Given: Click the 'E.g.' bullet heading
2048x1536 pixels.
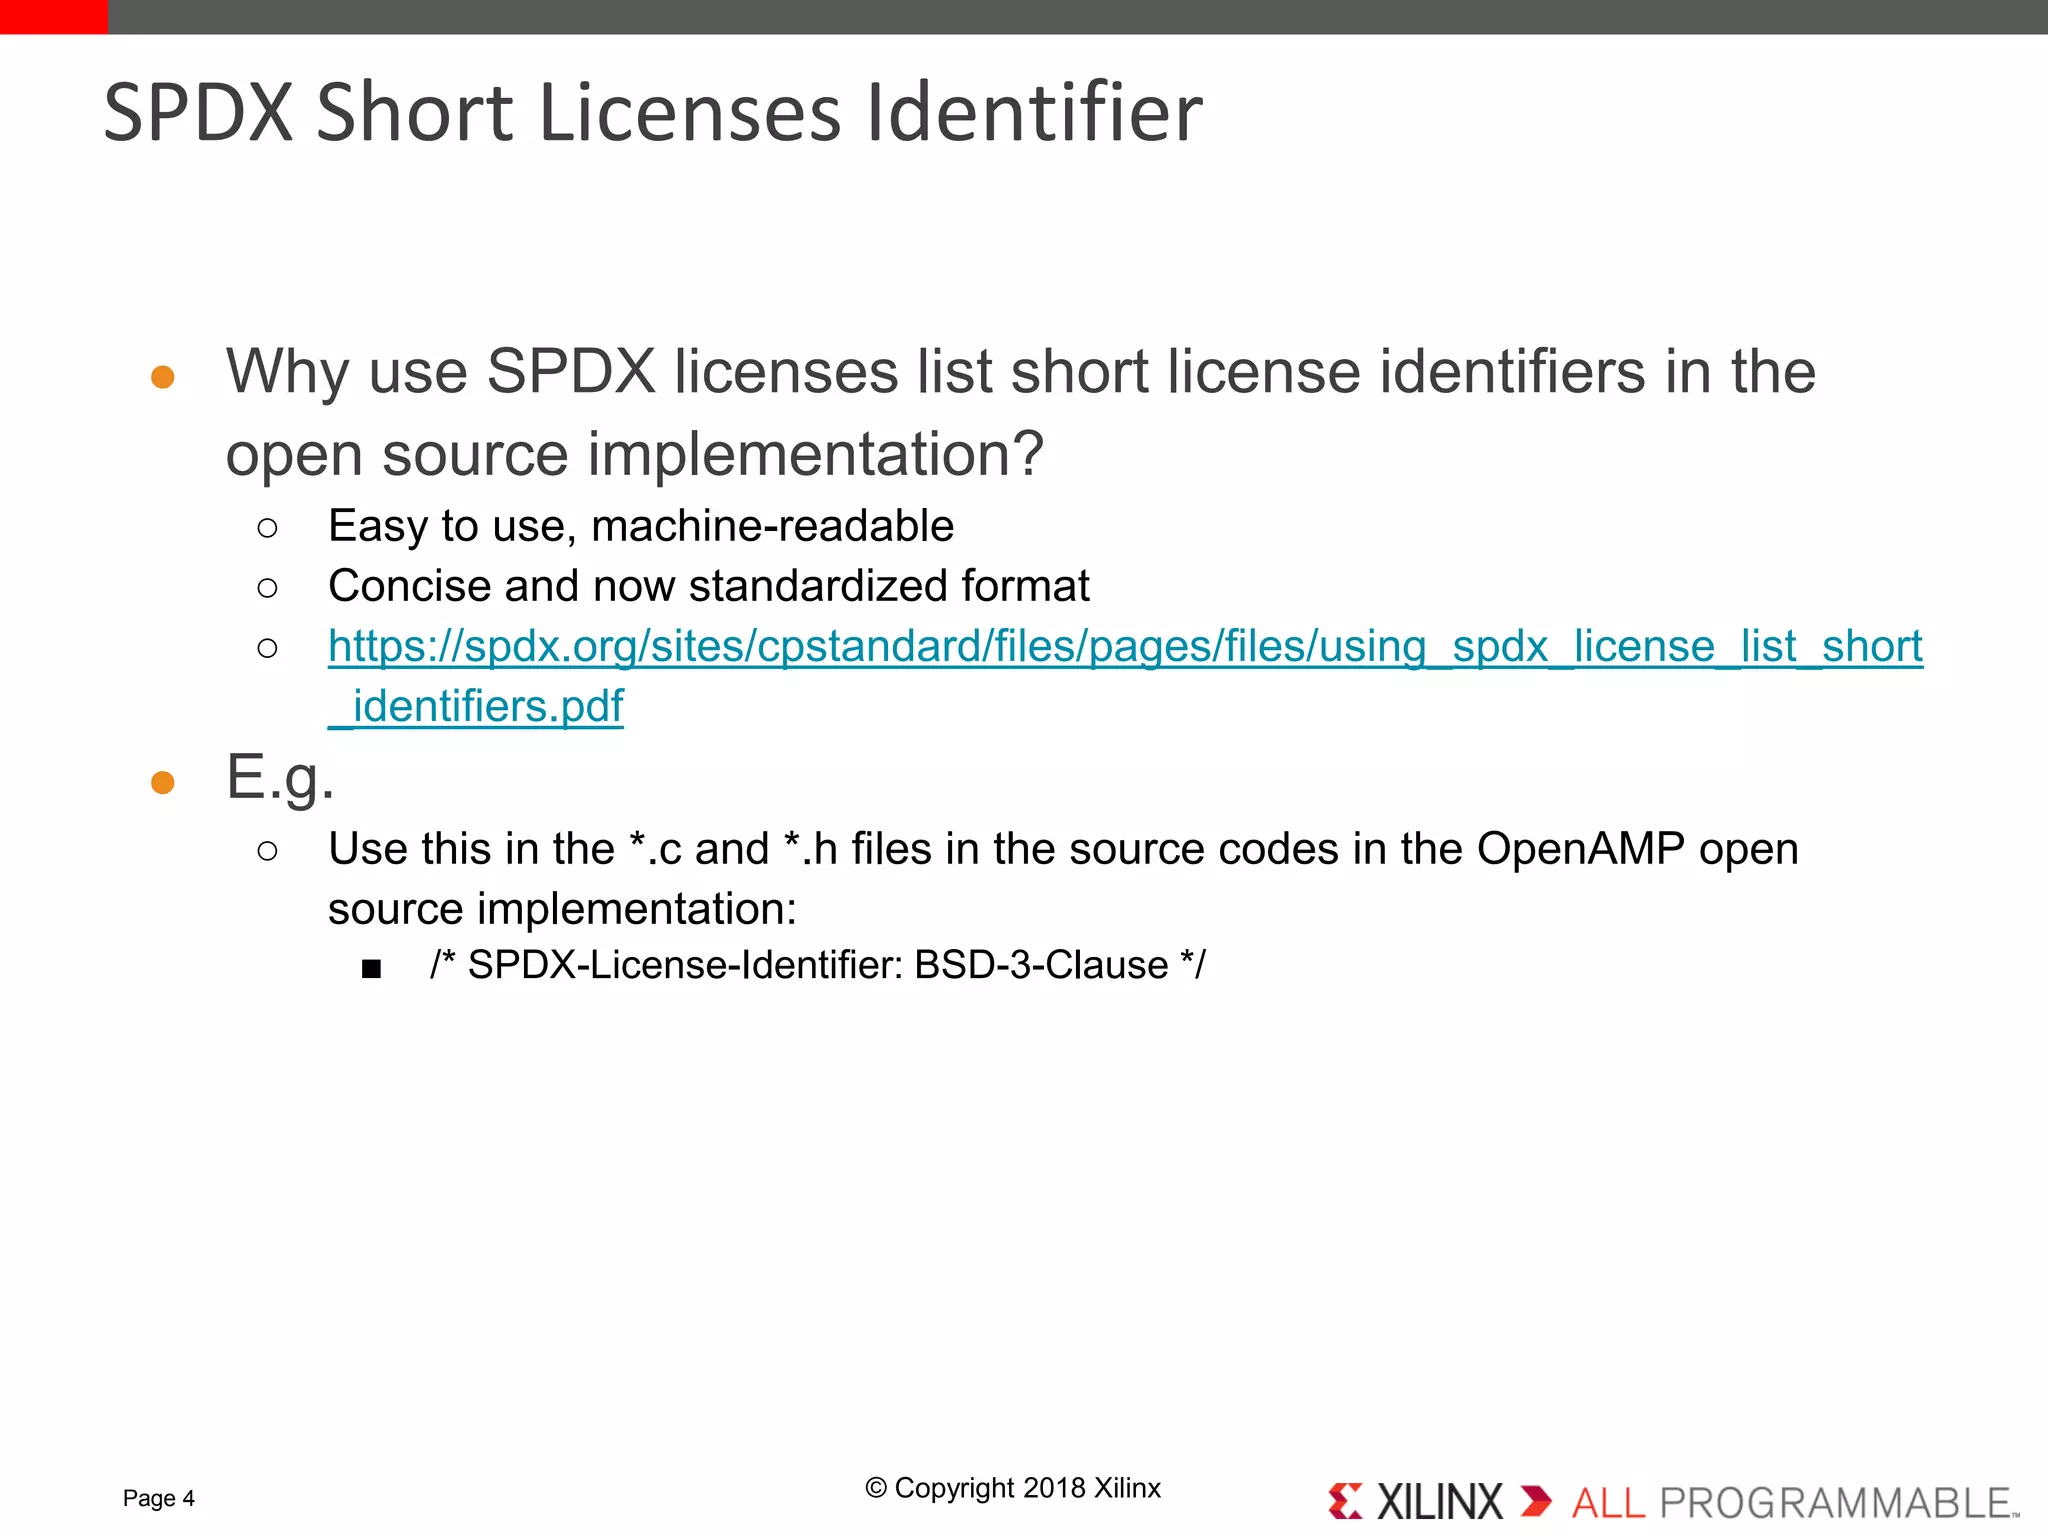Looking at the screenshot, I should point(280,778).
